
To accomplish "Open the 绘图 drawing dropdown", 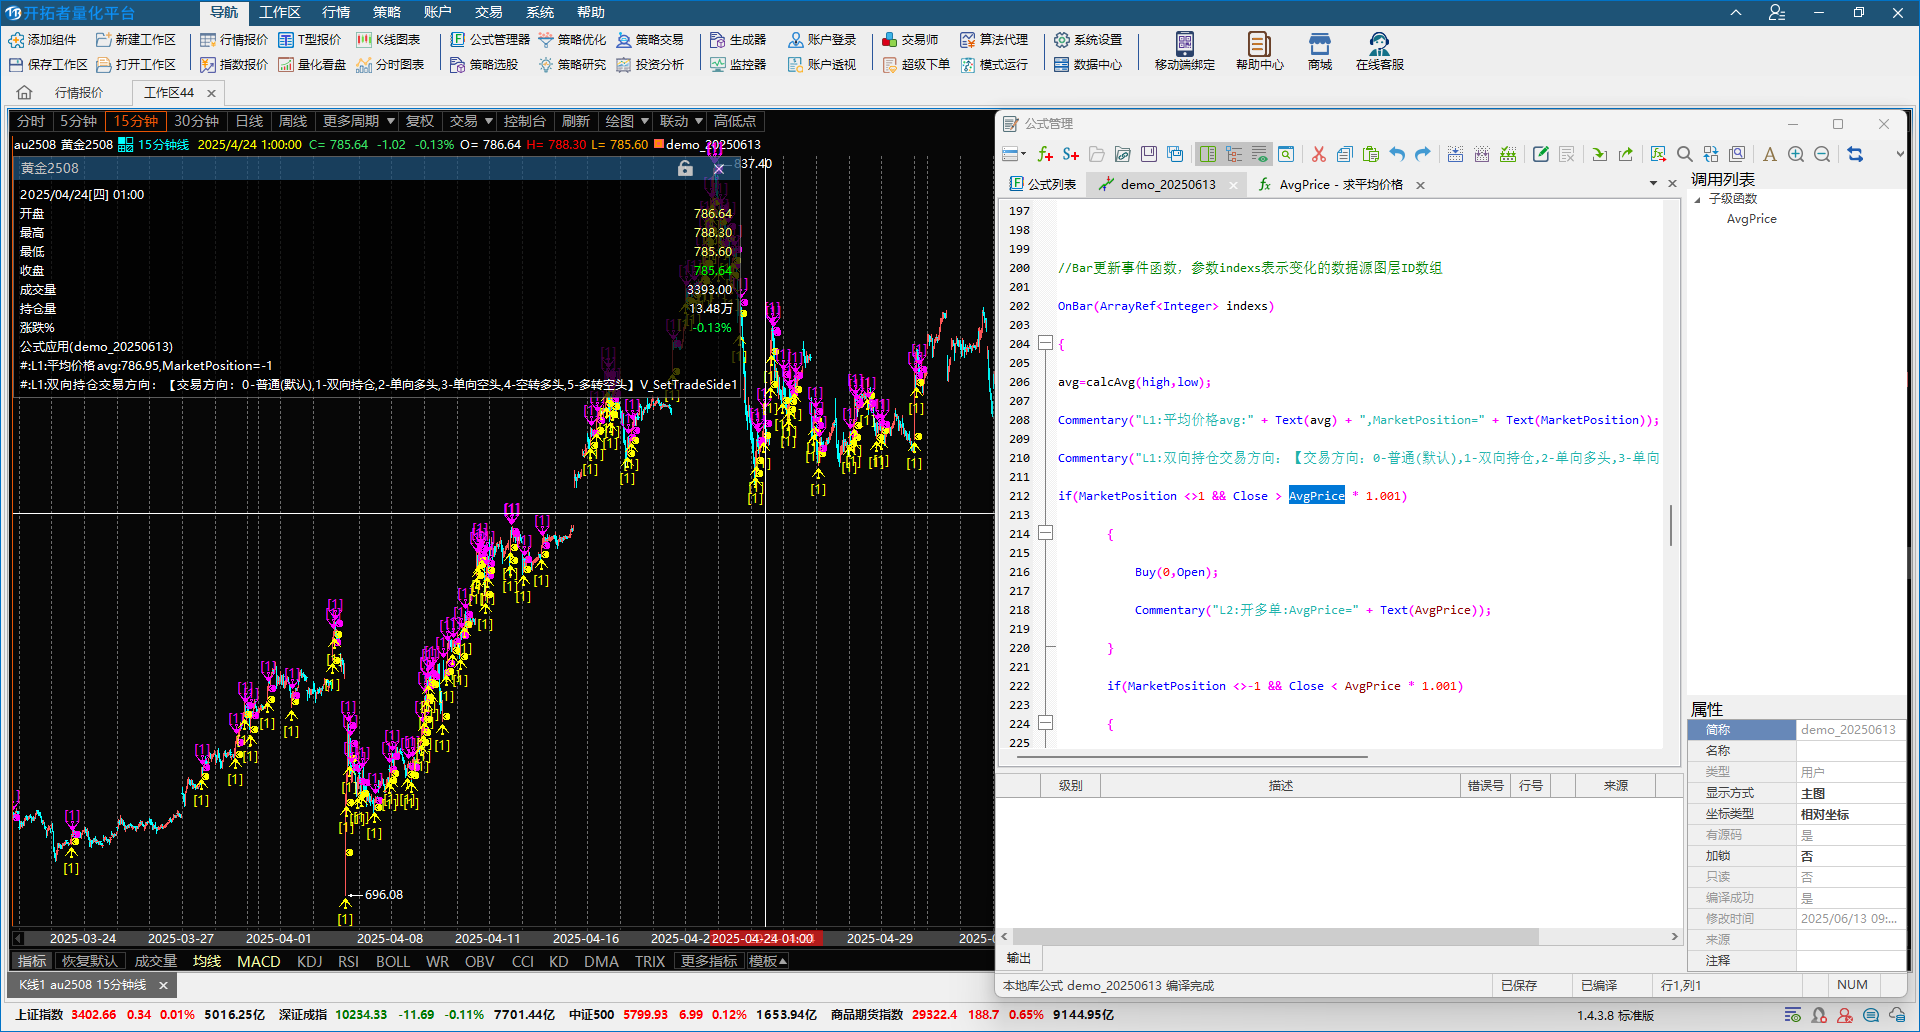I will tap(627, 121).
